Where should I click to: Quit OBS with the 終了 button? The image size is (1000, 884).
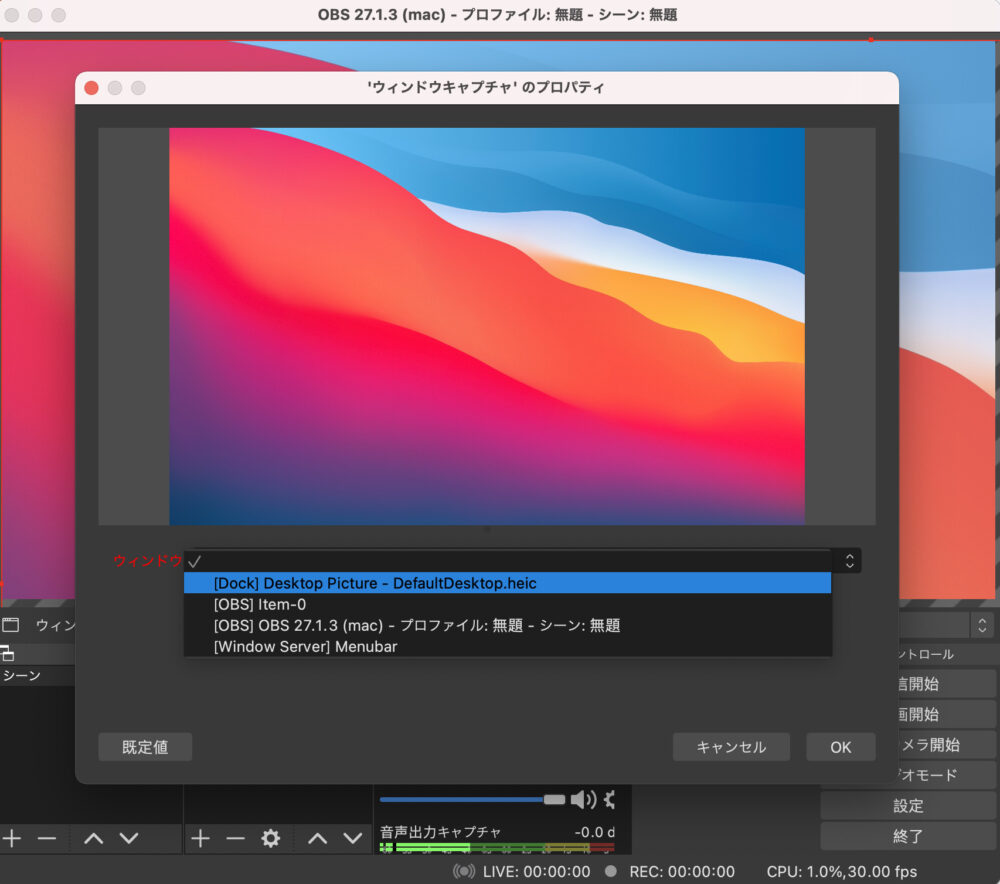point(908,836)
